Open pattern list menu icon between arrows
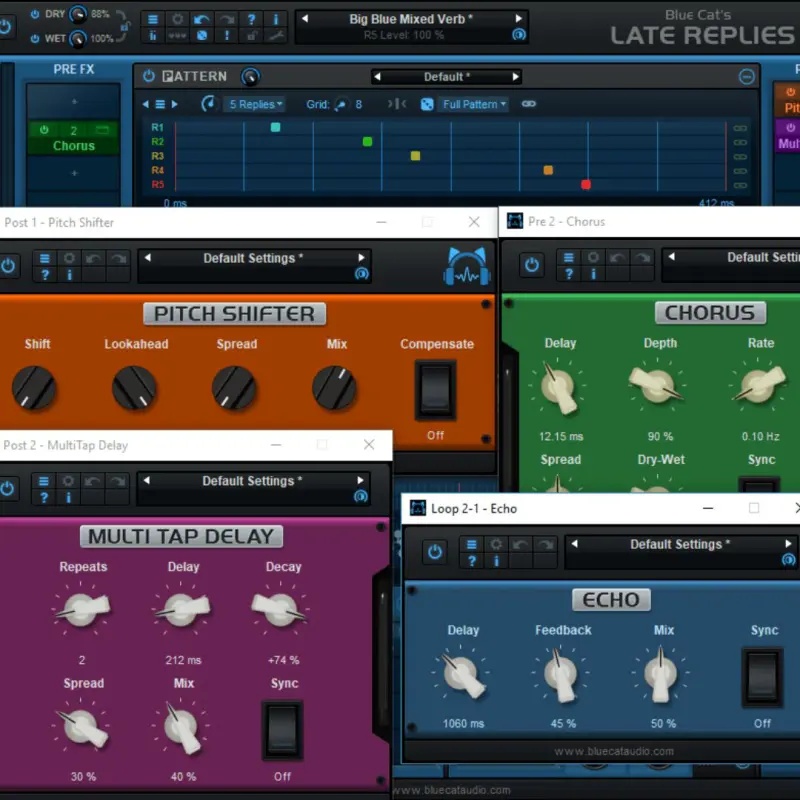This screenshot has height=800, width=800. [160, 104]
